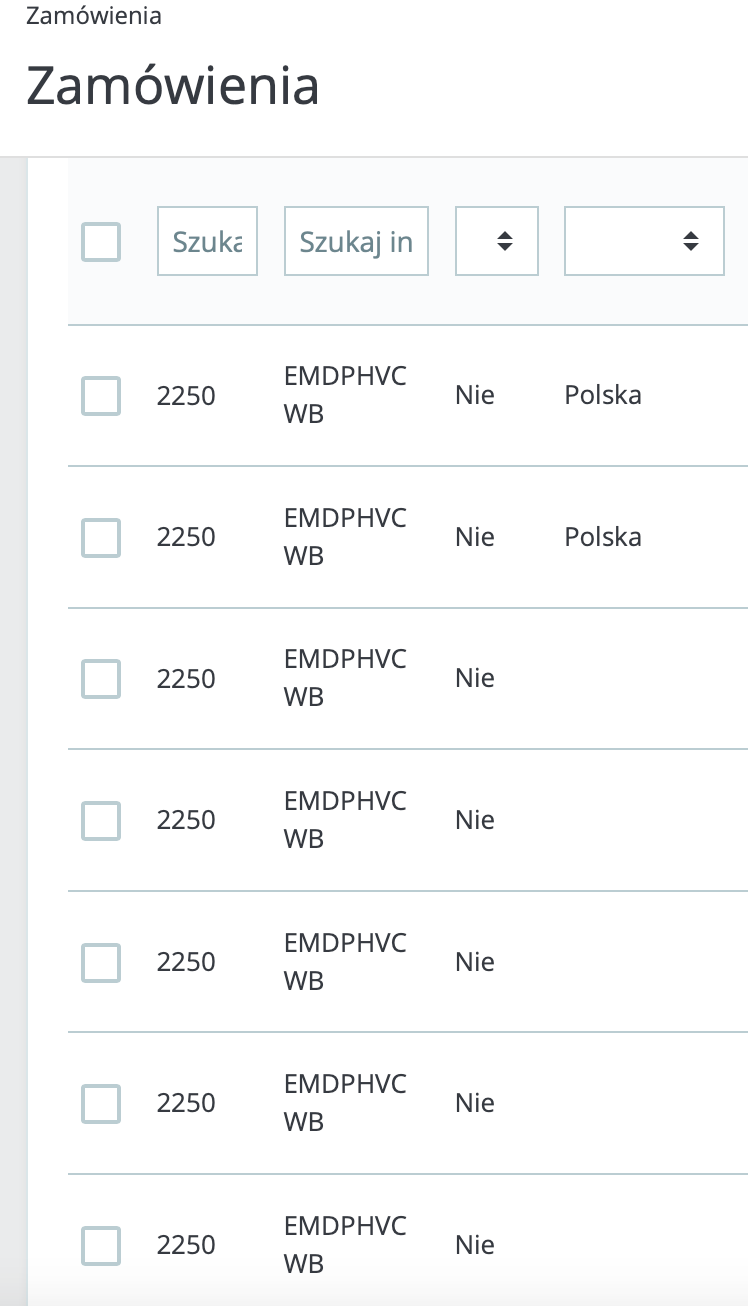Open reference EMDPHVC WB in sixth row
Image resolution: width=748 pixels, height=1306 pixels.
click(345, 1103)
